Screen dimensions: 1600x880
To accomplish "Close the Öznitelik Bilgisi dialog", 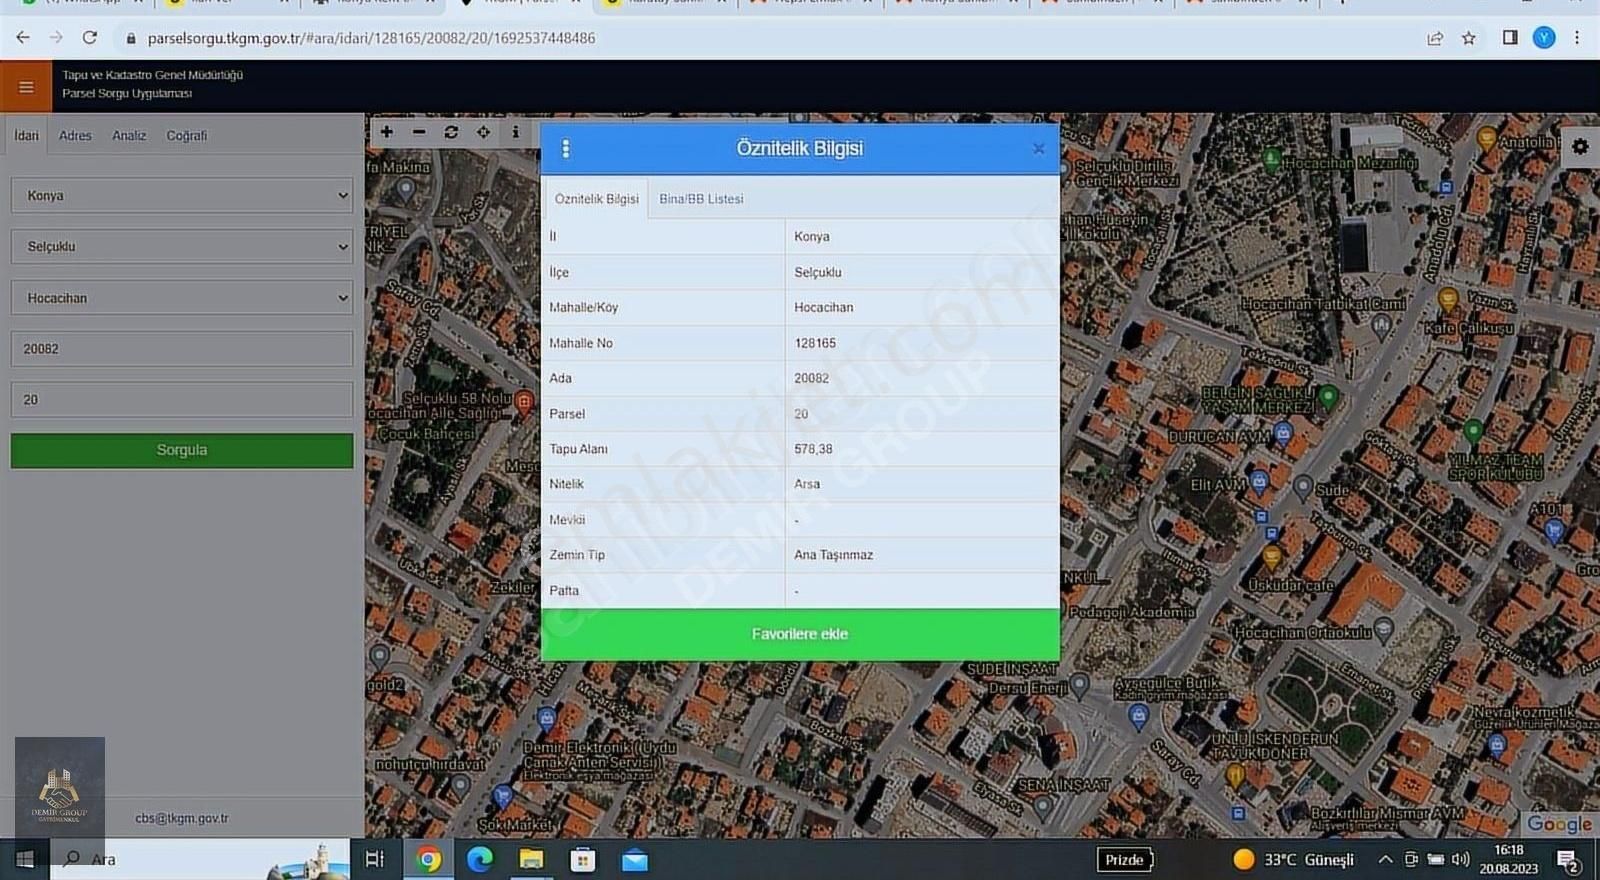I will (x=1038, y=149).
